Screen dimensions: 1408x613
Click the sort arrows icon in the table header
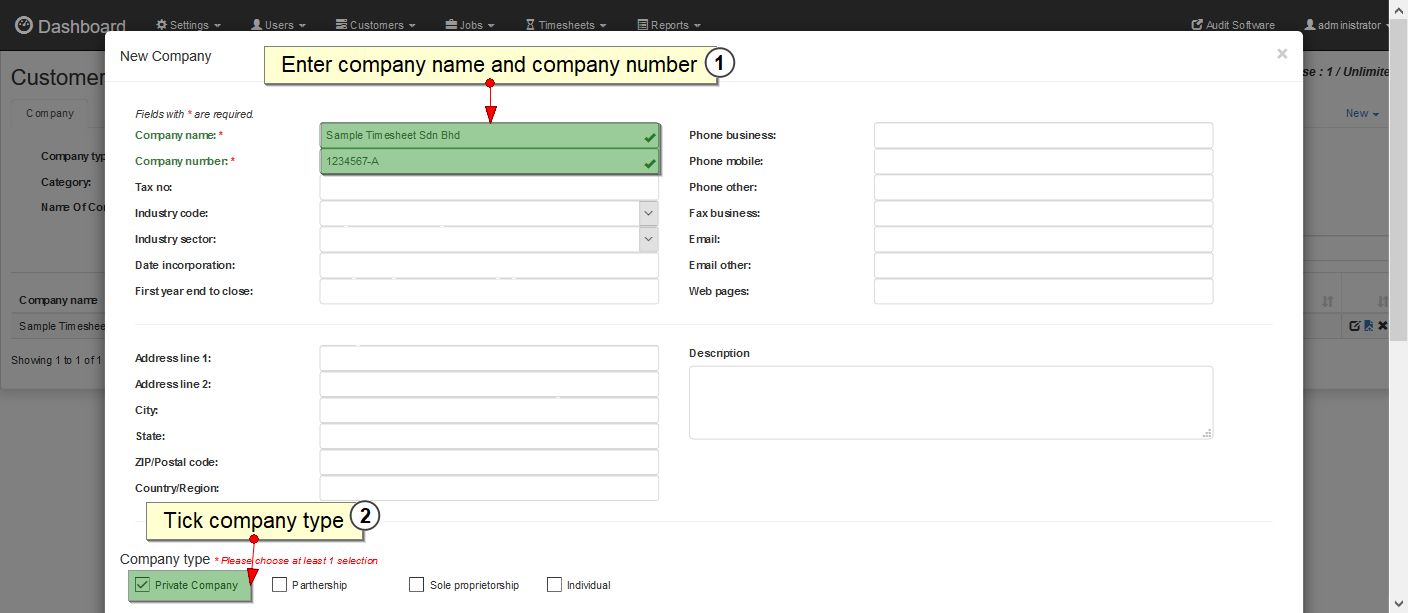point(1328,301)
